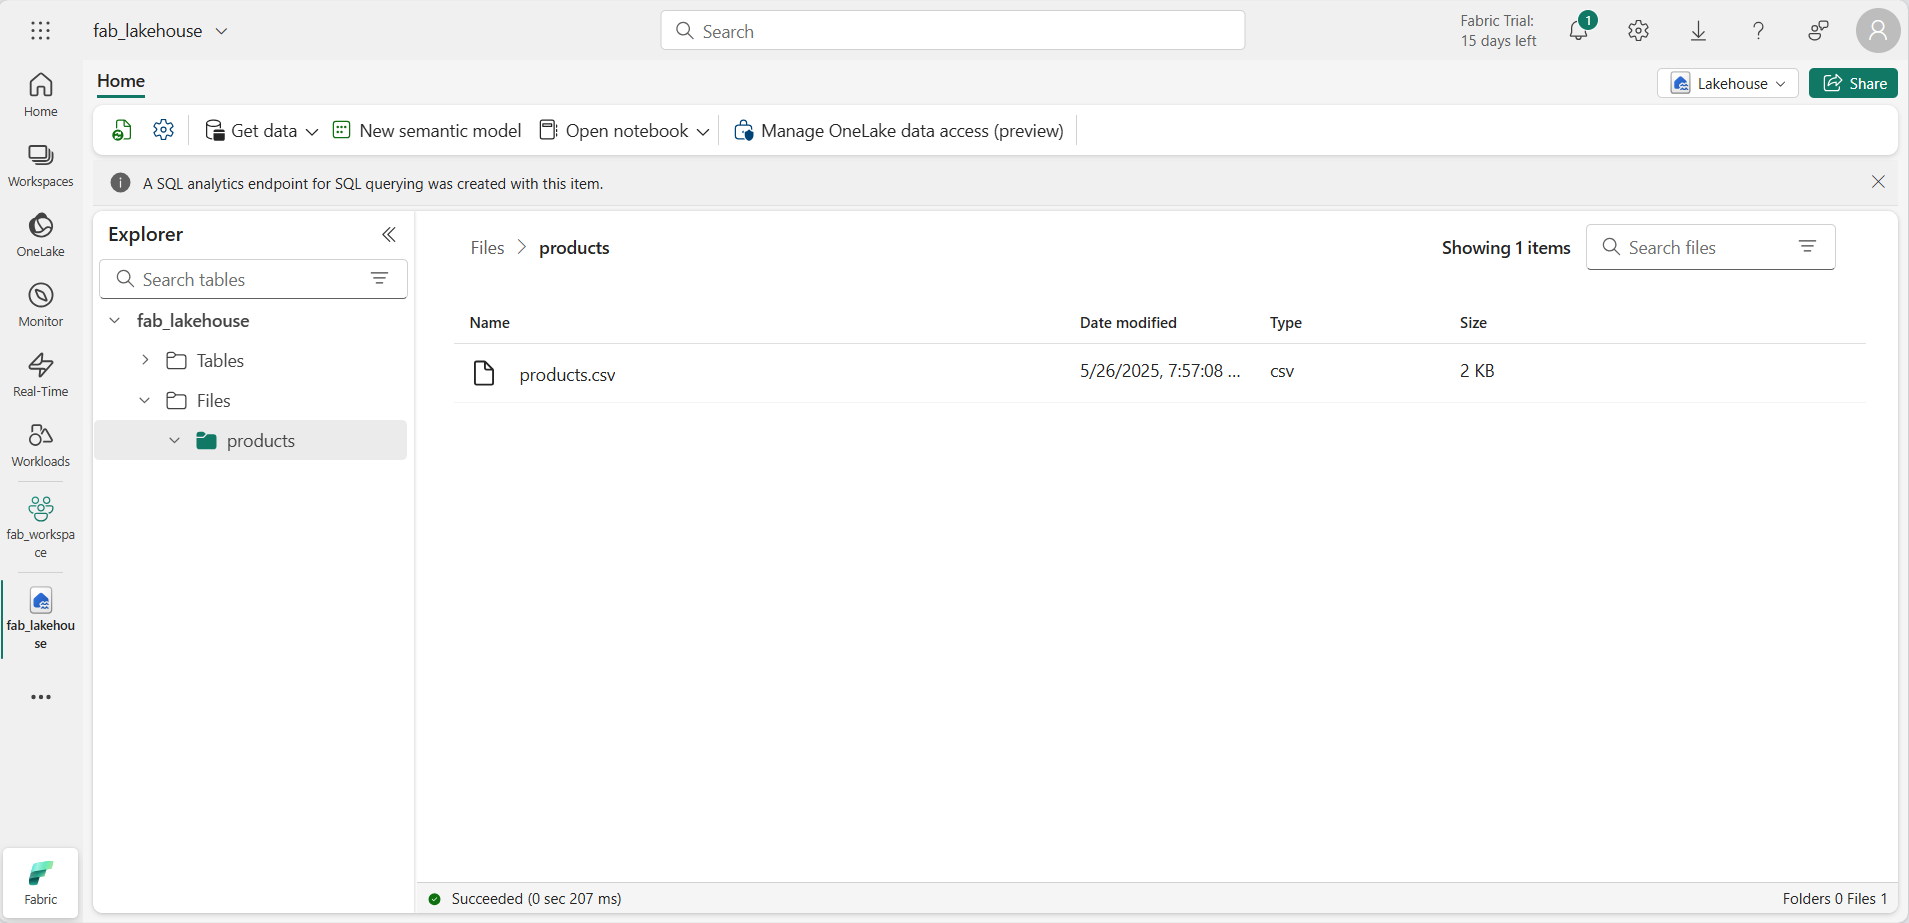
Task: Click the refresh icon in toolbar
Action: [x=122, y=130]
